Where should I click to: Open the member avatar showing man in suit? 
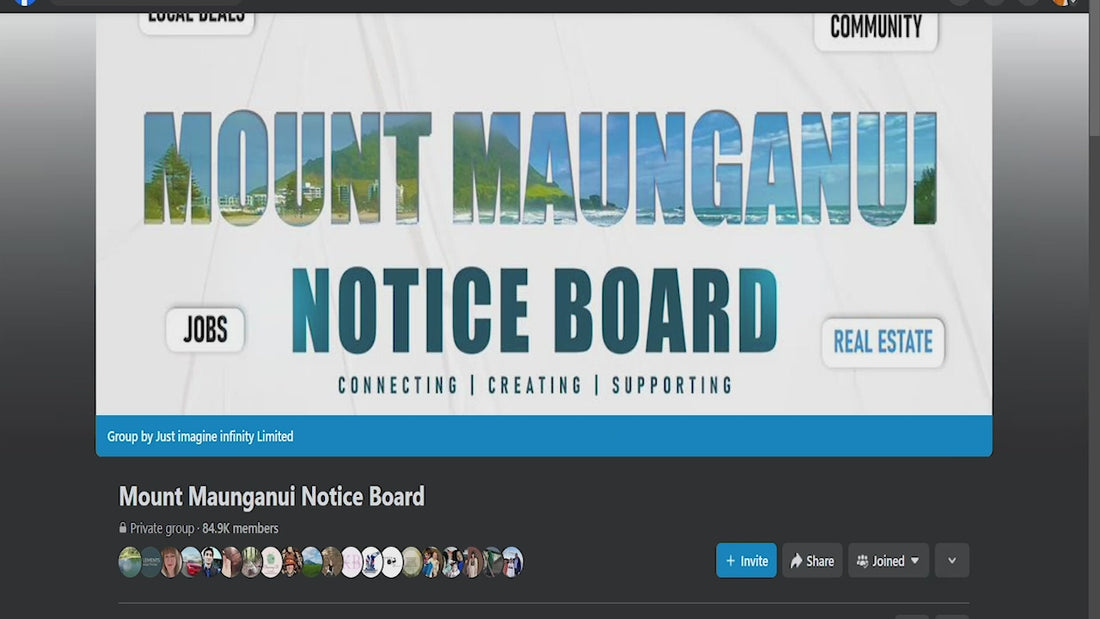pyautogui.click(x=211, y=562)
